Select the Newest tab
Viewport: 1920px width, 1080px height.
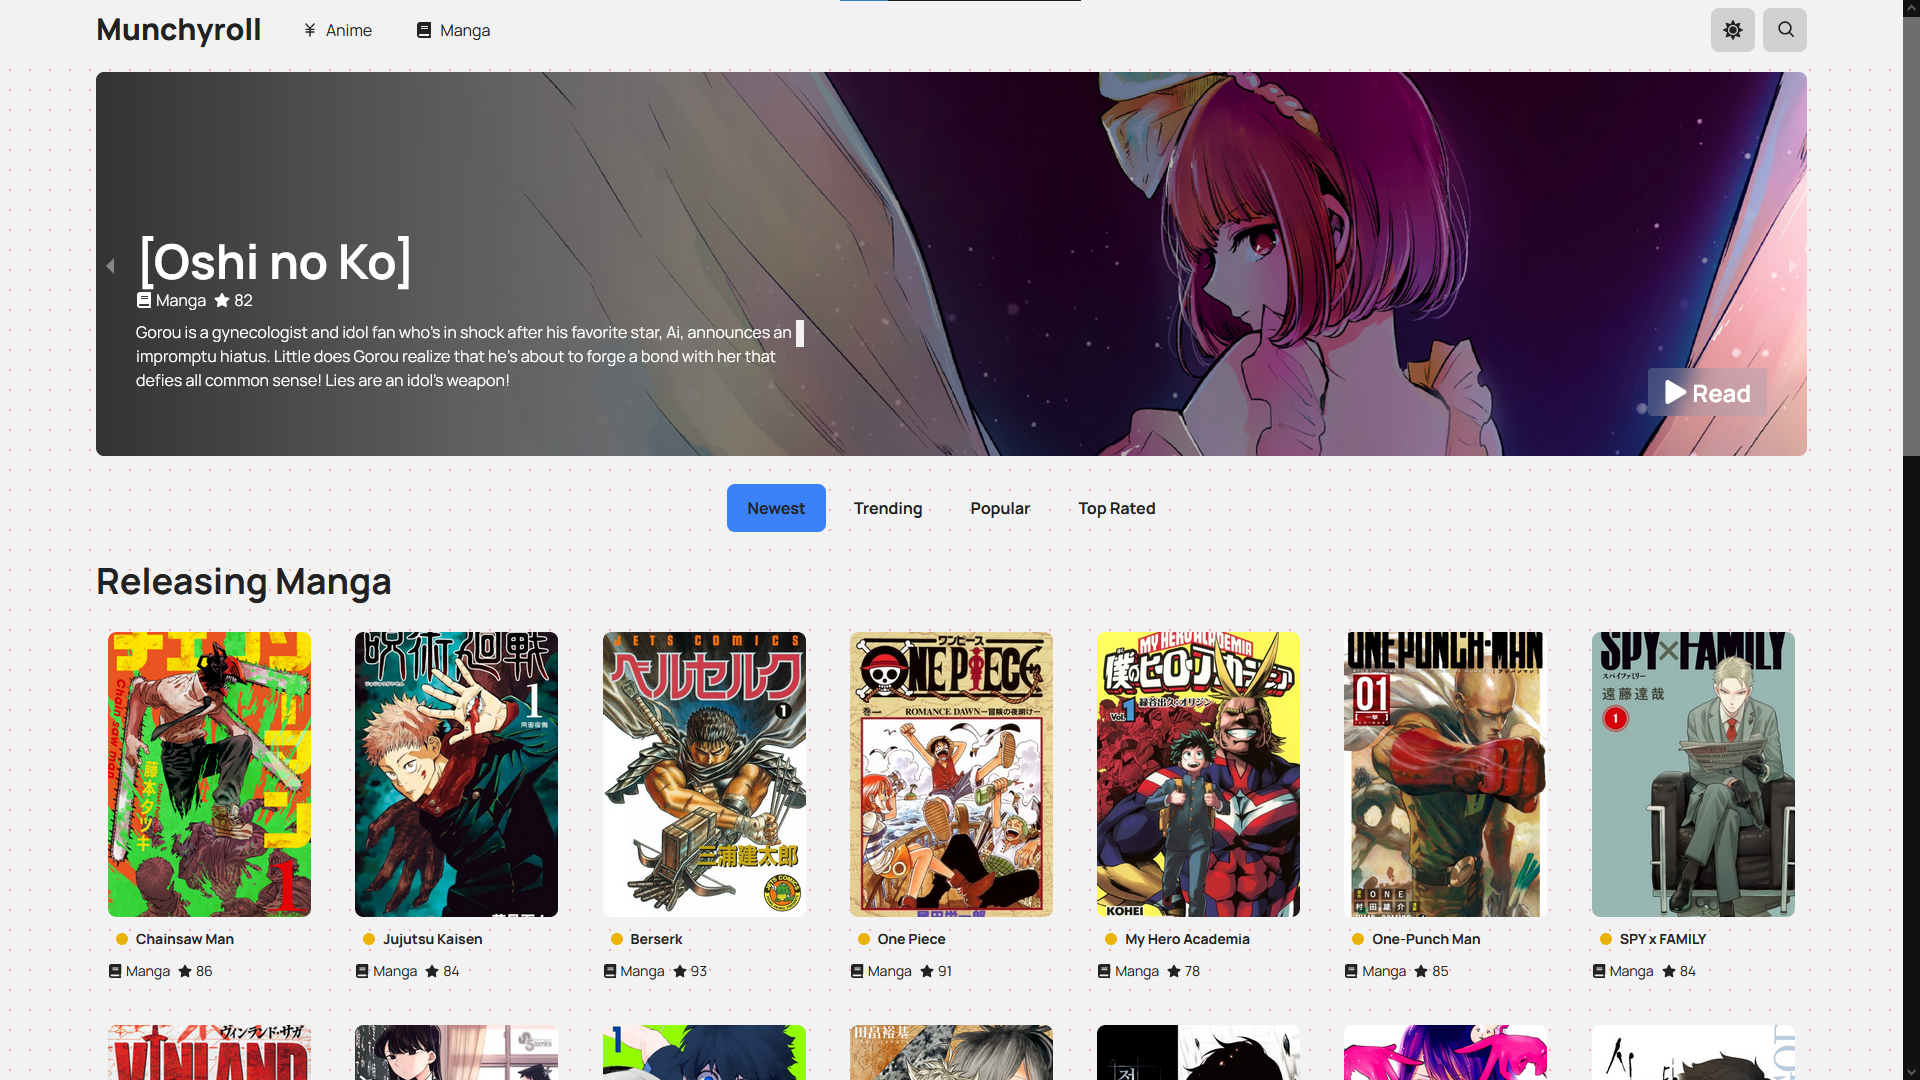[776, 508]
